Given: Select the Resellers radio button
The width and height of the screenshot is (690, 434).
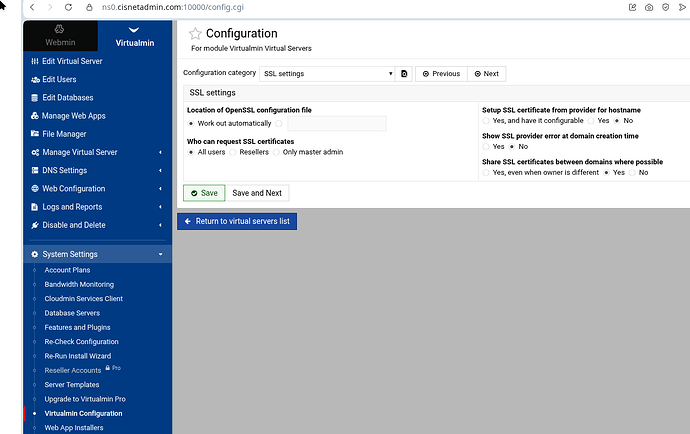Looking at the screenshot, I should [x=233, y=152].
